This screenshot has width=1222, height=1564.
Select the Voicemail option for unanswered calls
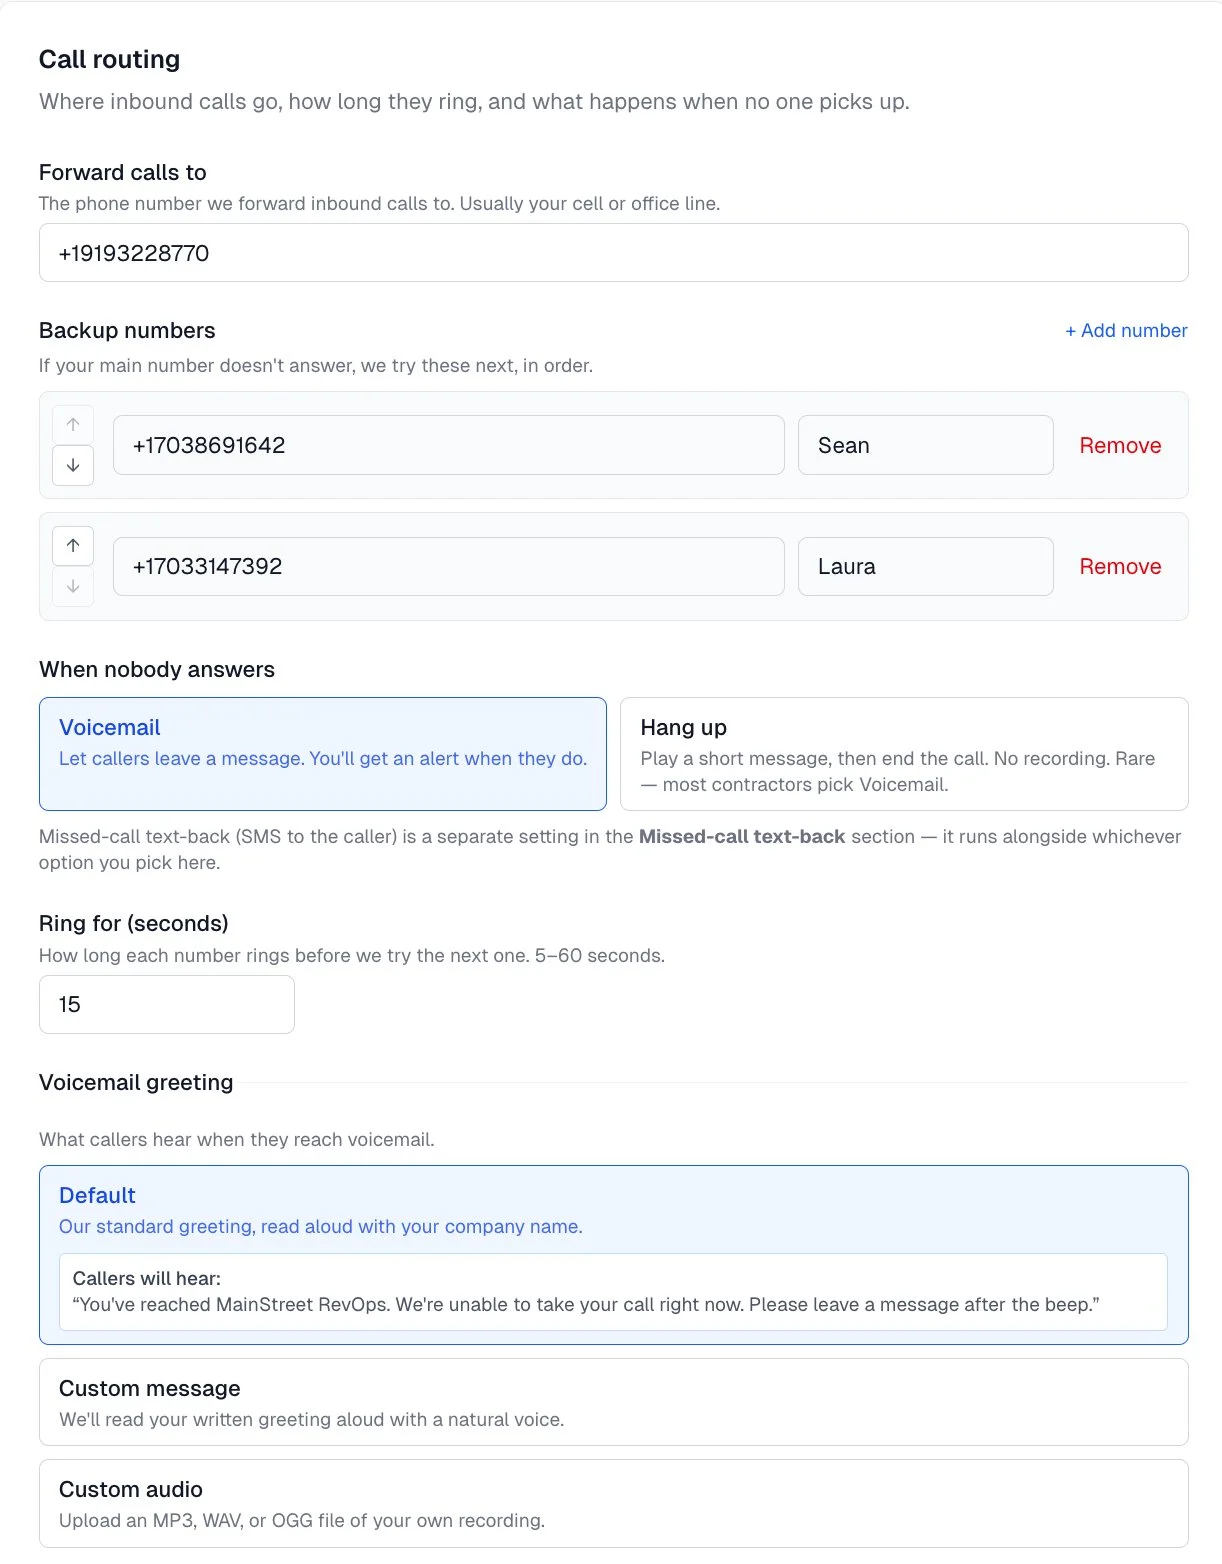pos(322,753)
